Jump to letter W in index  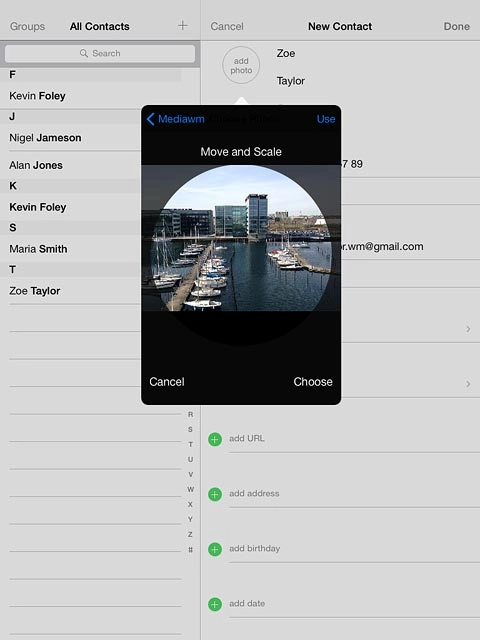pos(191,489)
